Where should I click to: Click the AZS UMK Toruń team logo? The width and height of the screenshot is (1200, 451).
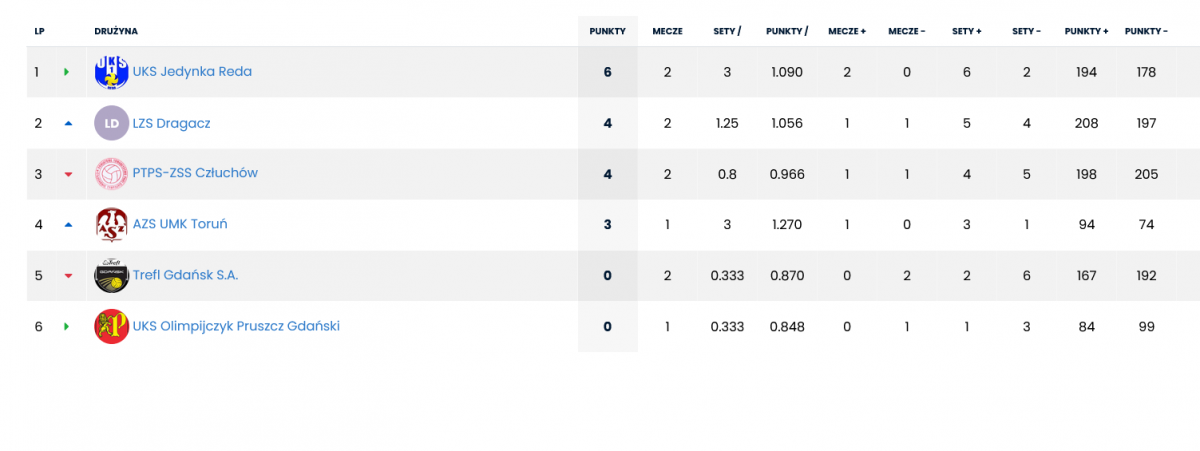pos(111,225)
